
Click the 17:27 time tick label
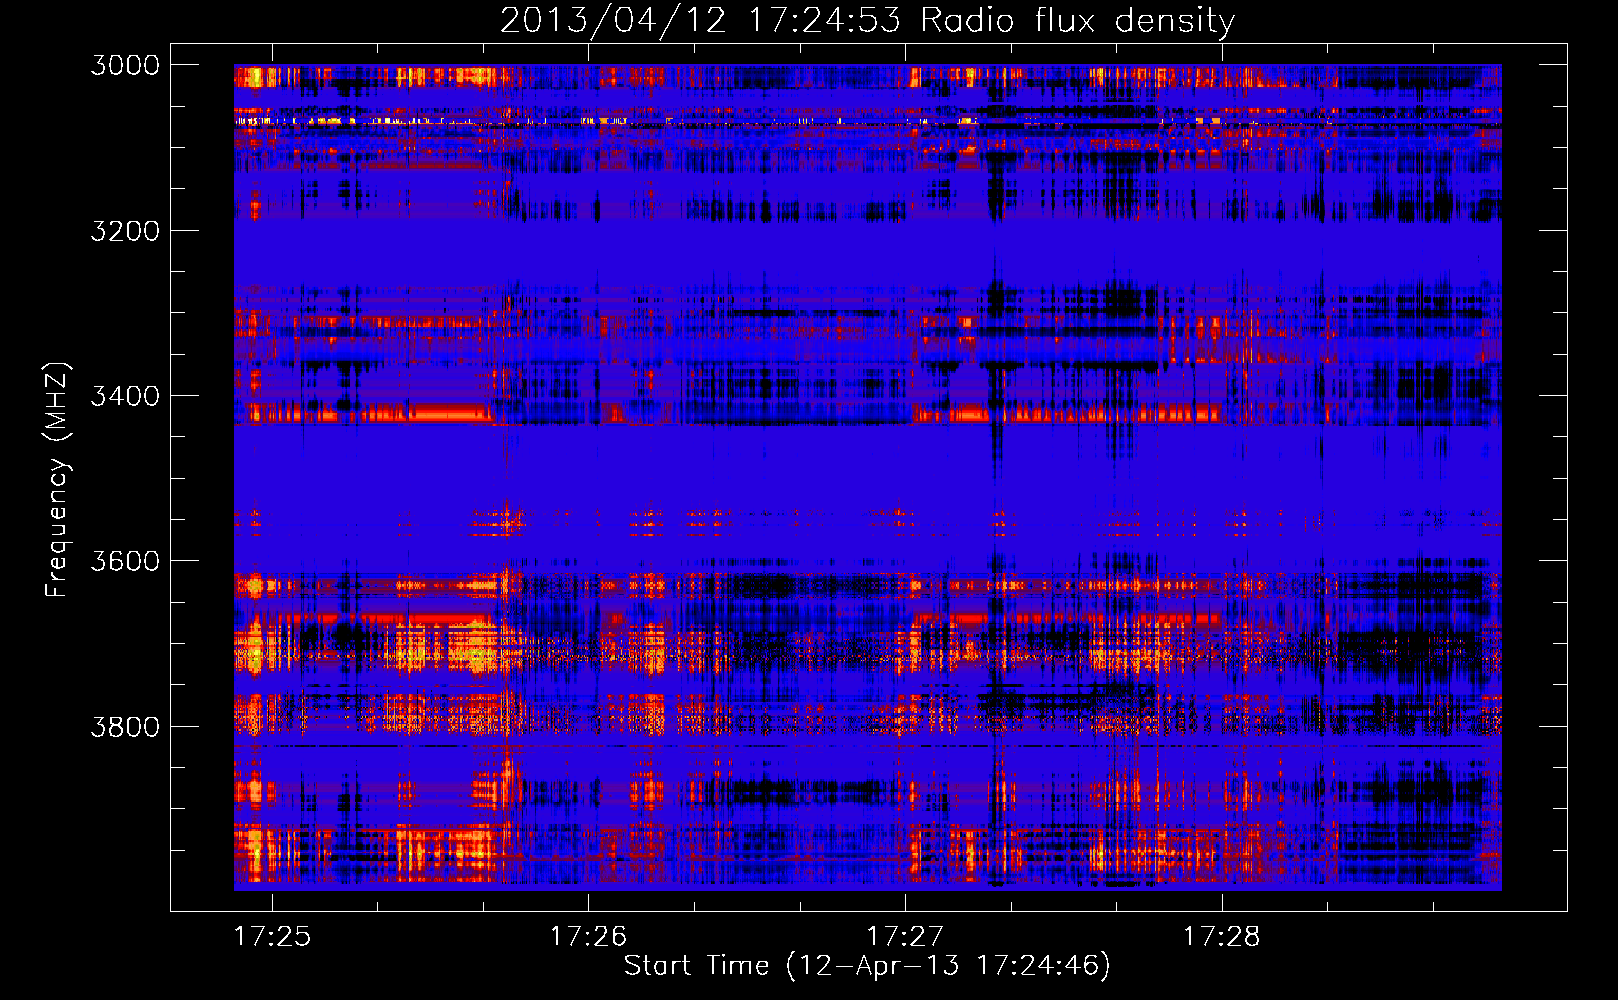(905, 936)
